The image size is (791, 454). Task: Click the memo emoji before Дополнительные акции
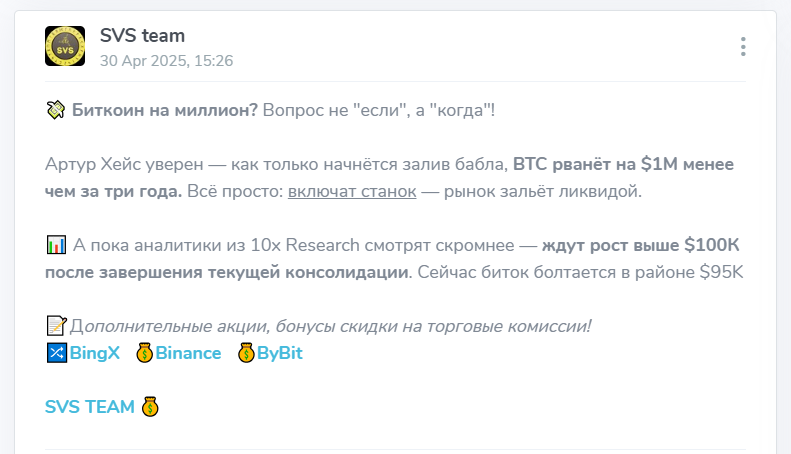click(x=56, y=326)
